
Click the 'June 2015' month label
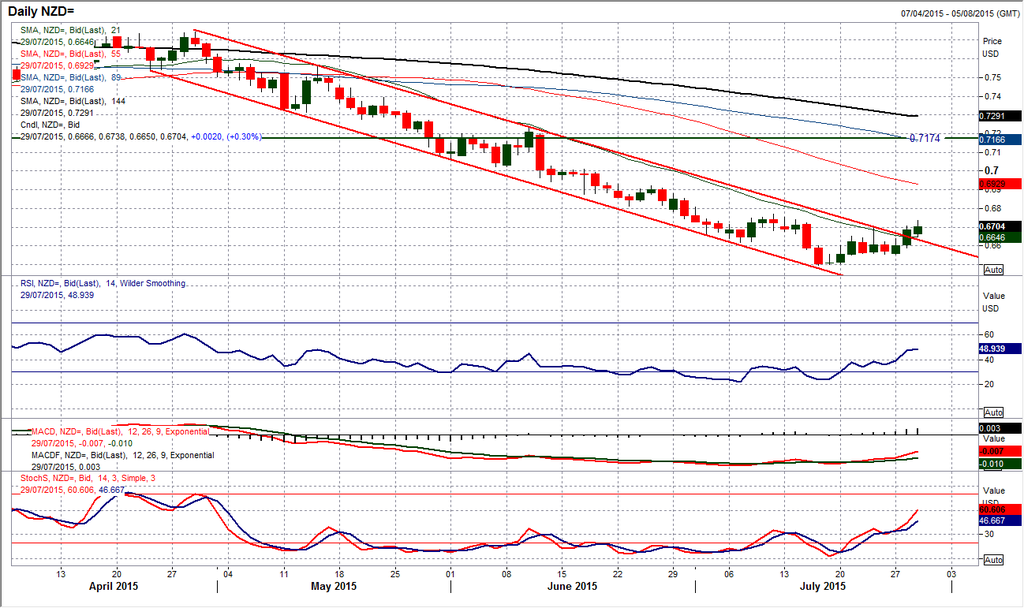click(x=572, y=586)
